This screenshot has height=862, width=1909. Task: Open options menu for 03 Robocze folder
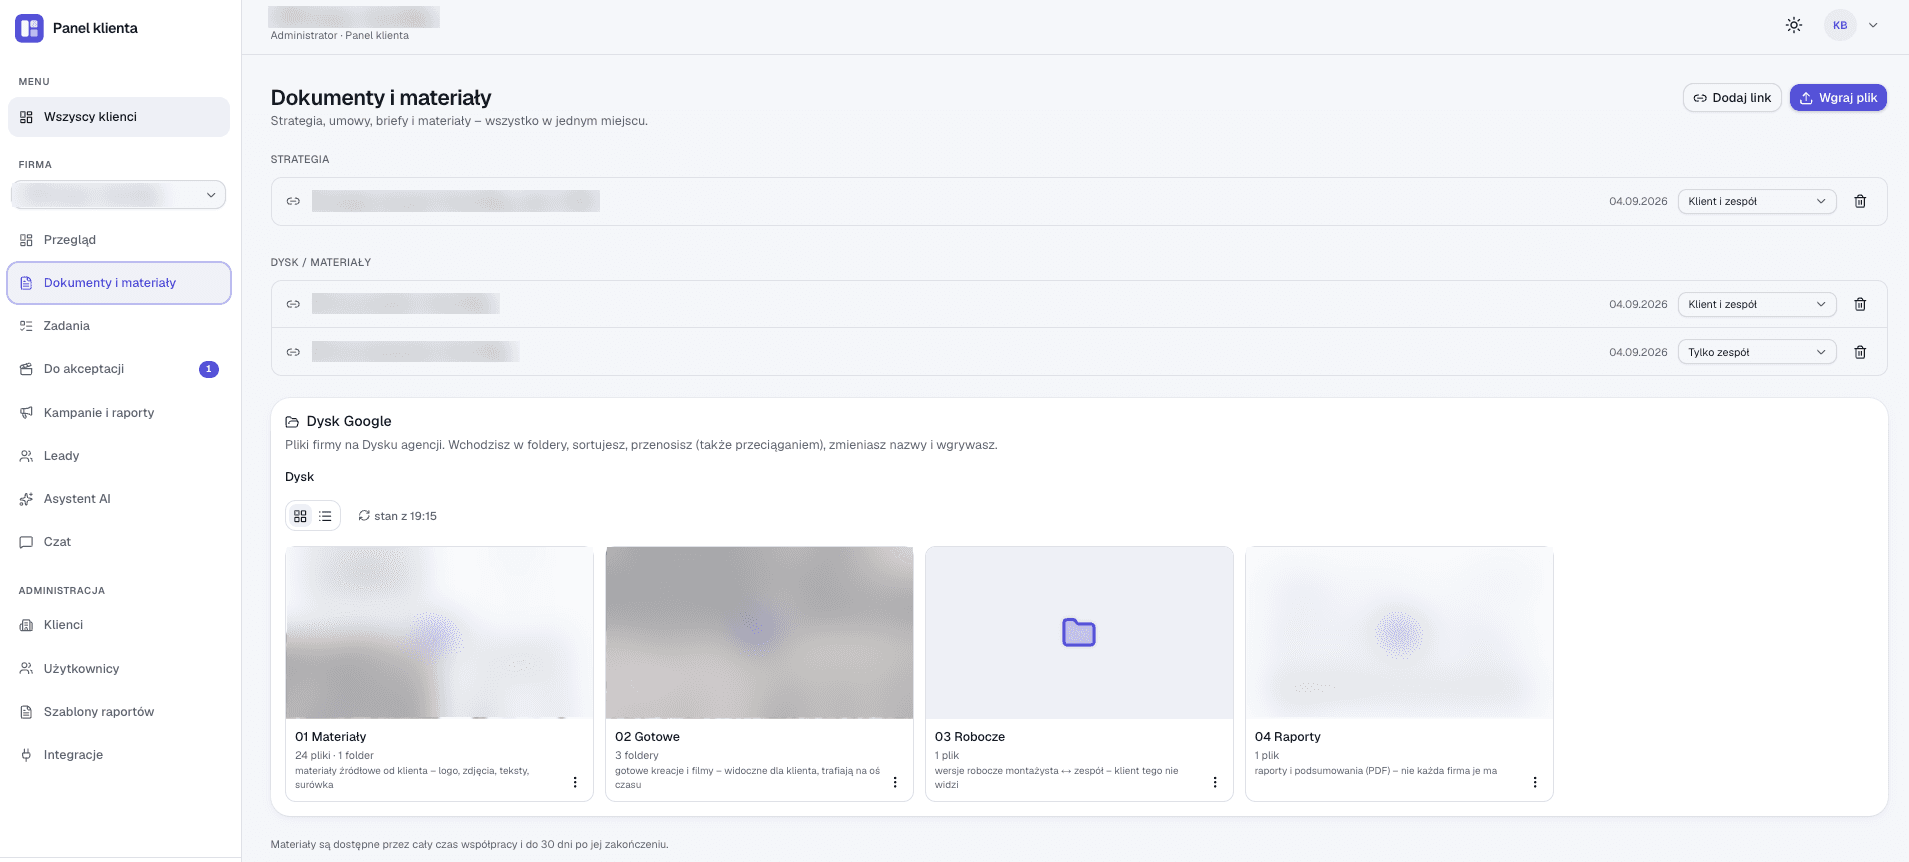click(x=1215, y=782)
